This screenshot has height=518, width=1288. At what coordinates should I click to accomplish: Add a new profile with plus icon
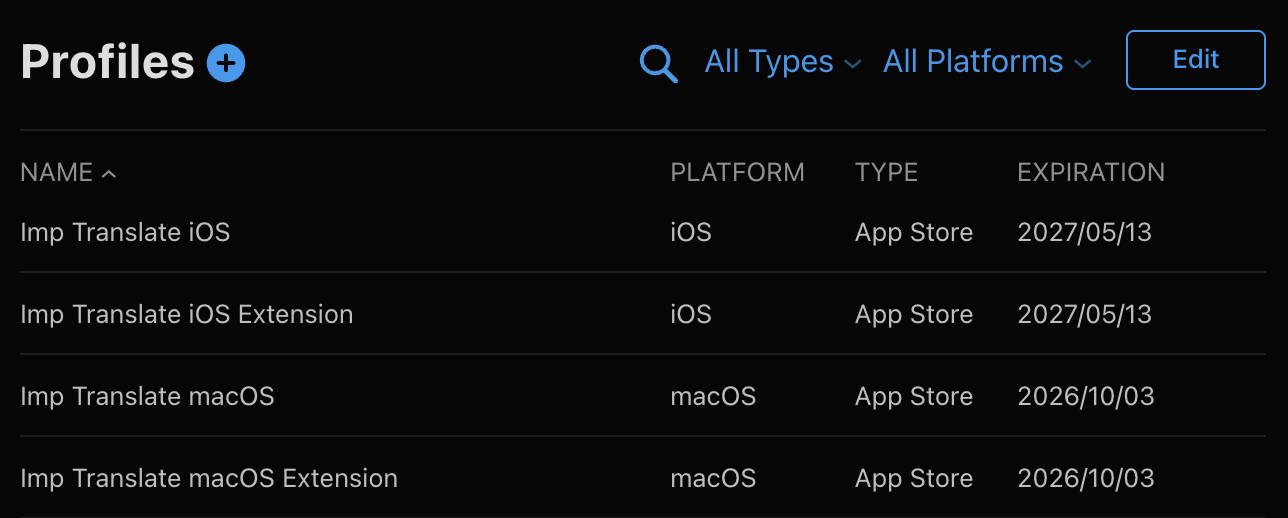[x=226, y=63]
